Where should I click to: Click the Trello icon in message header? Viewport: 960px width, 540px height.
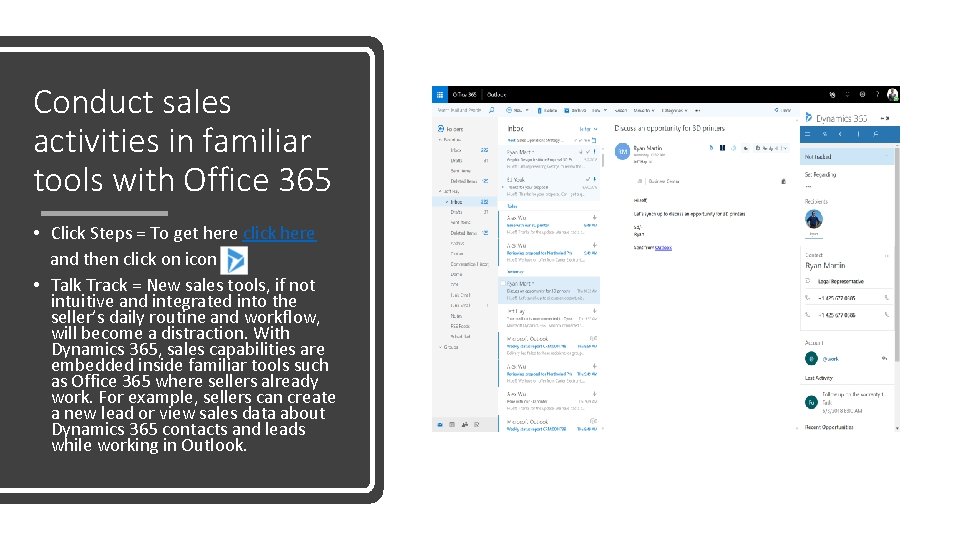(722, 148)
